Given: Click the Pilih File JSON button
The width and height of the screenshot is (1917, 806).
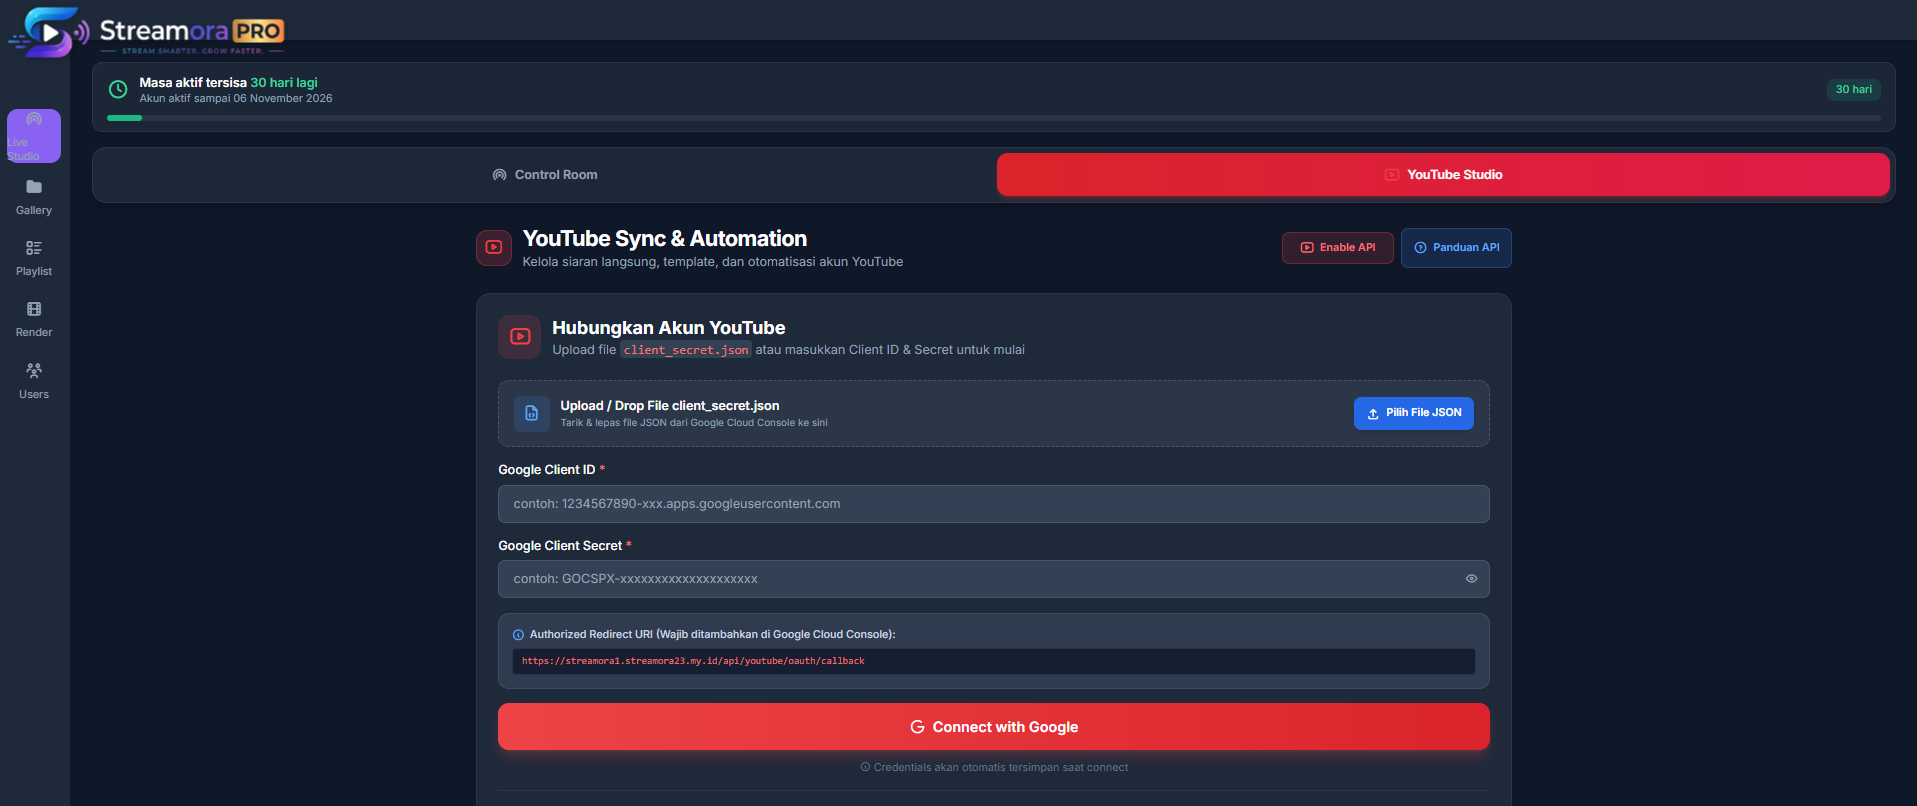Looking at the screenshot, I should 1414,413.
